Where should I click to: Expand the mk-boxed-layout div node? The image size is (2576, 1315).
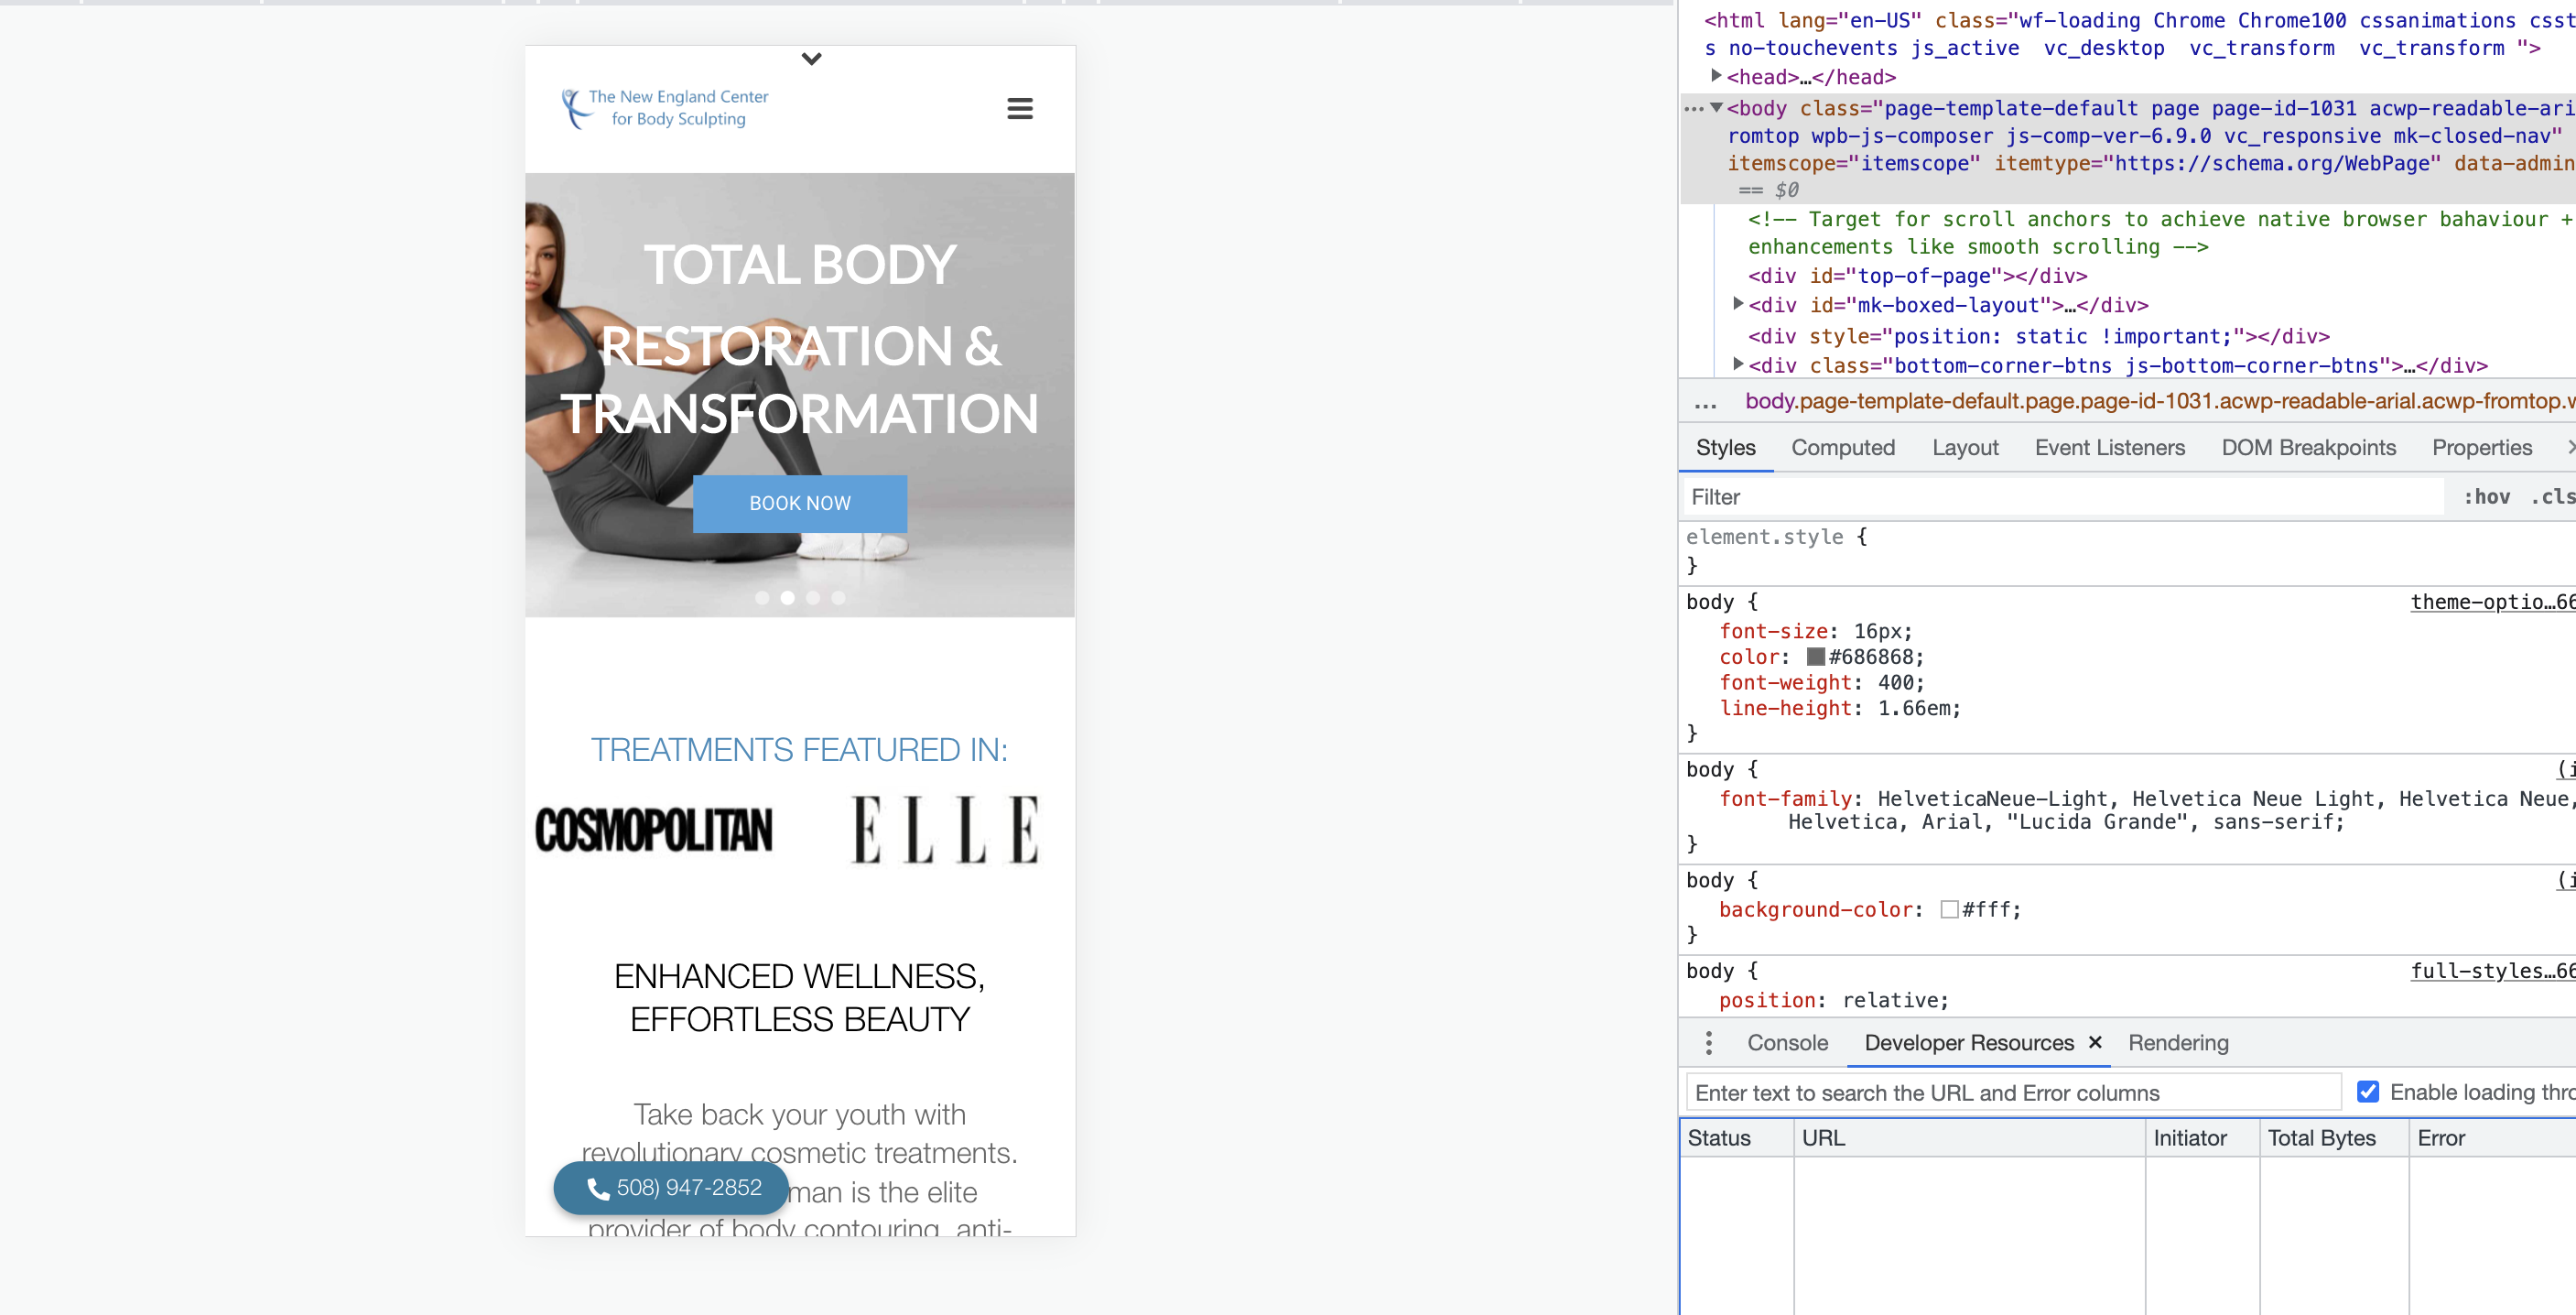1738,304
